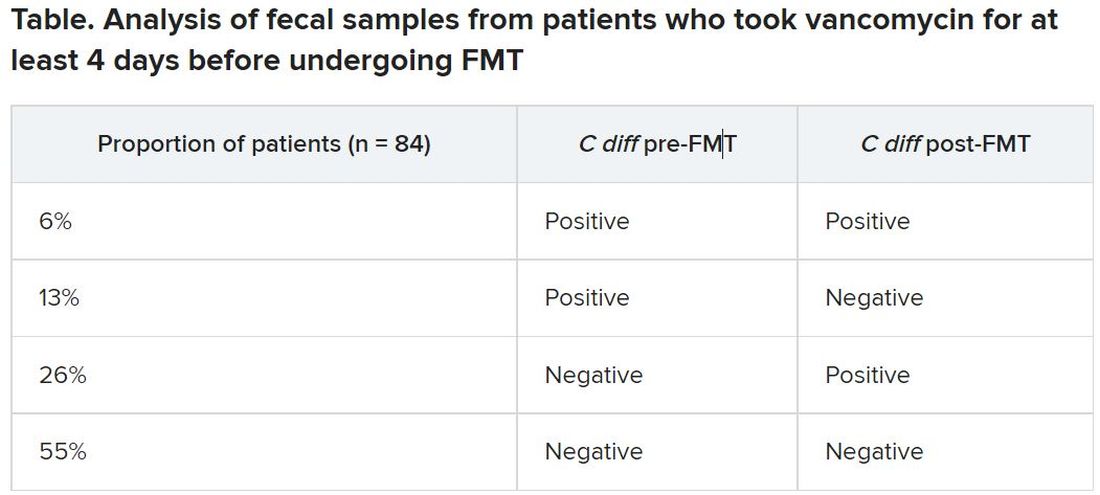The image size is (1100, 495).
Task: Select pre-FMT "Negative" in the 55% row
Action: click(x=593, y=452)
